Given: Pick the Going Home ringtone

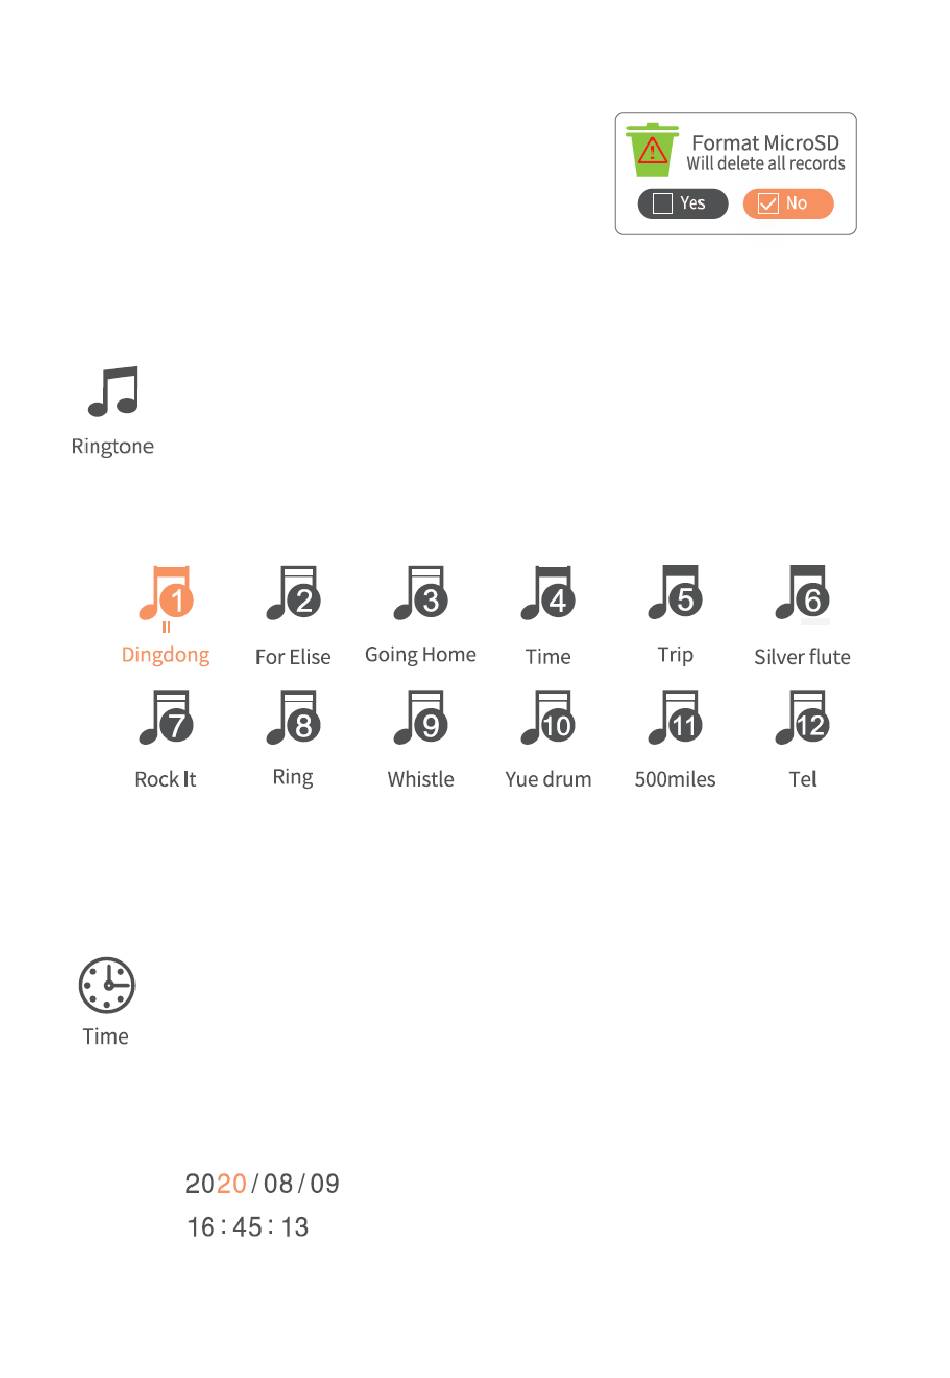Looking at the screenshot, I should 420,593.
